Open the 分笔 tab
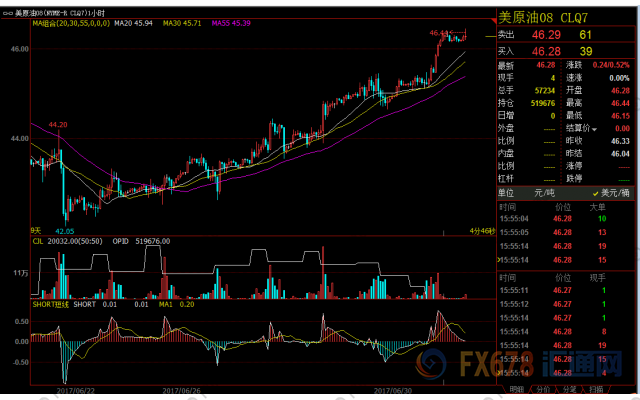This screenshot has height=400, width=640. pyautogui.click(x=568, y=390)
